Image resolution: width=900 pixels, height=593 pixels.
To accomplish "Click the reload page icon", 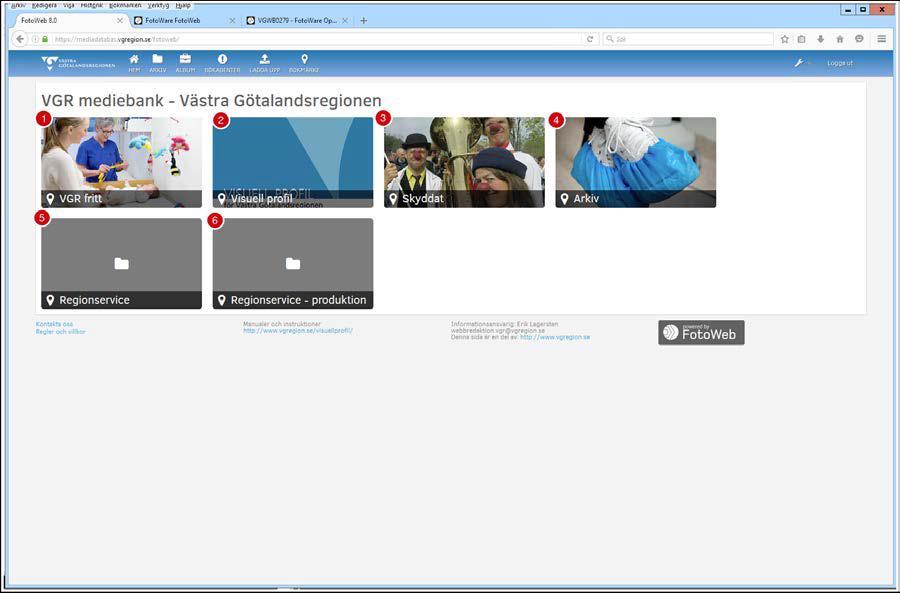I will point(589,39).
